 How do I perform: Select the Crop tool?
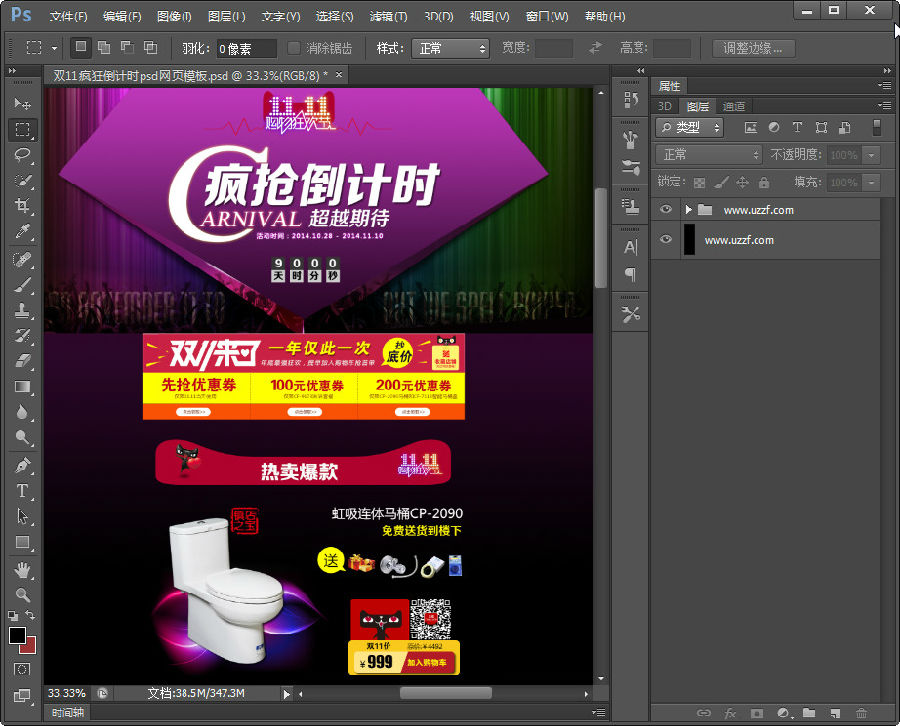[x=22, y=206]
